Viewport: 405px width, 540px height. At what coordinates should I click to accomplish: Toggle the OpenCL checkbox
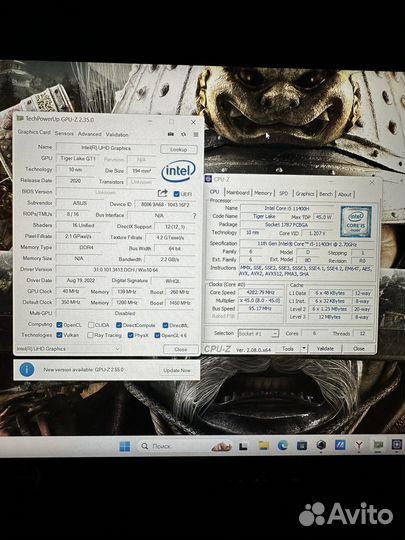(x=59, y=325)
